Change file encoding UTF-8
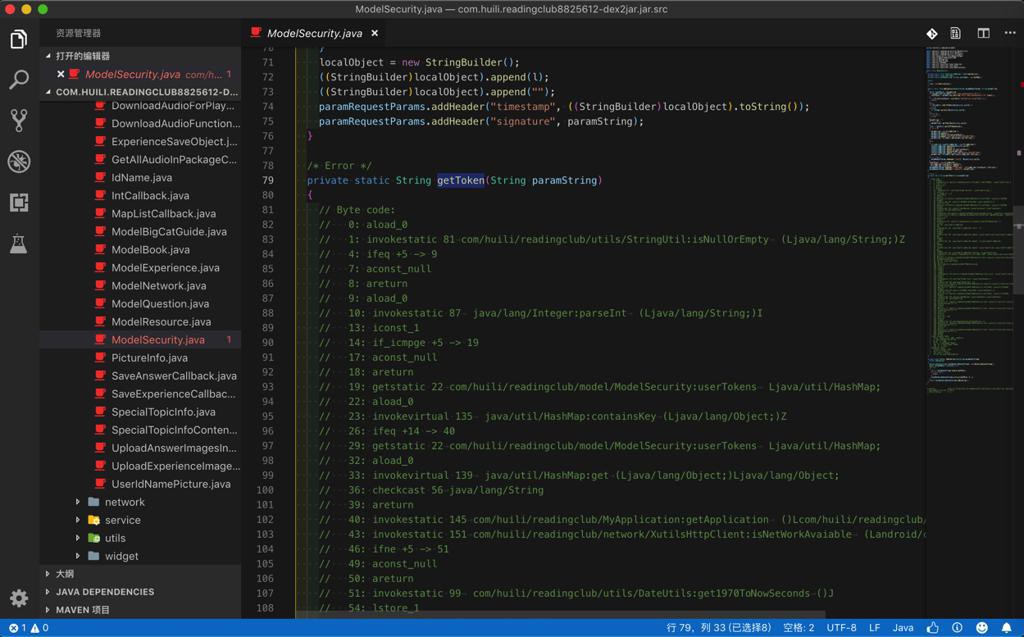 841,628
